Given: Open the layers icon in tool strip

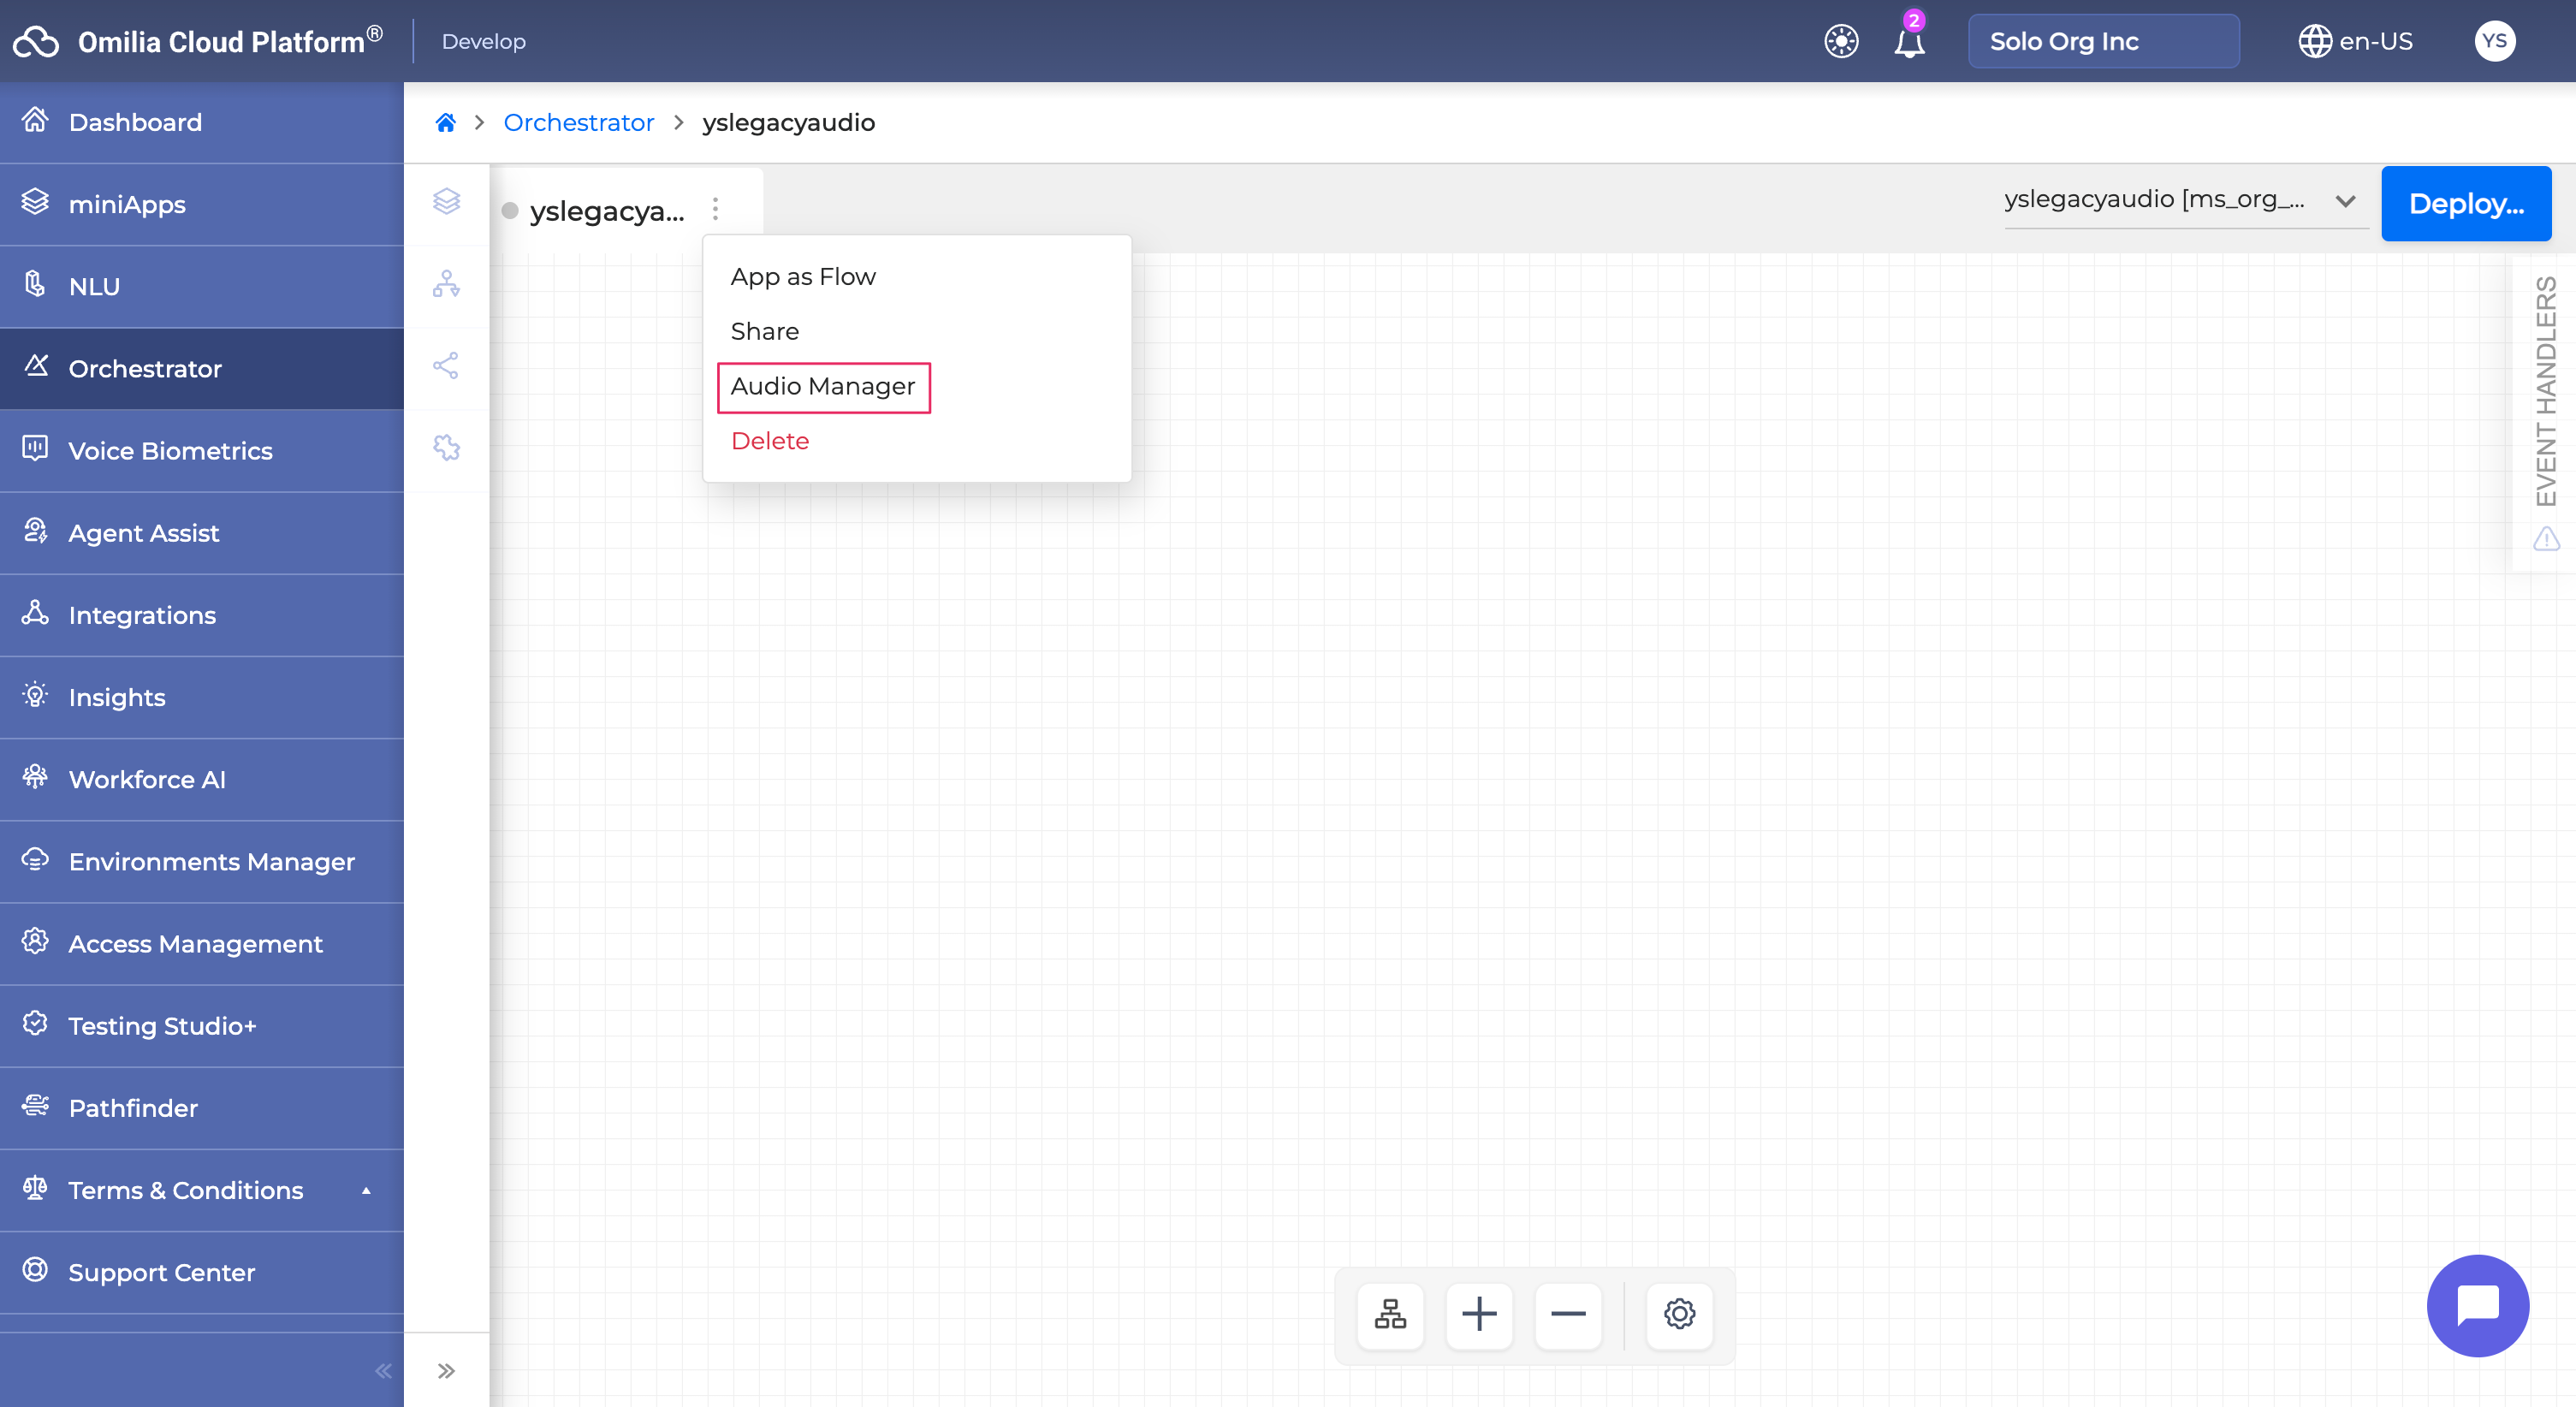Looking at the screenshot, I should (x=446, y=201).
